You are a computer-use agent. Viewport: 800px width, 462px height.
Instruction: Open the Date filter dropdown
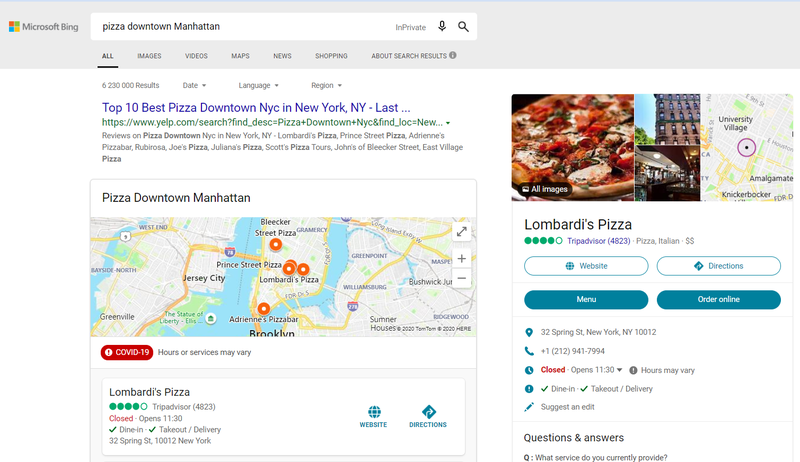[x=194, y=85]
